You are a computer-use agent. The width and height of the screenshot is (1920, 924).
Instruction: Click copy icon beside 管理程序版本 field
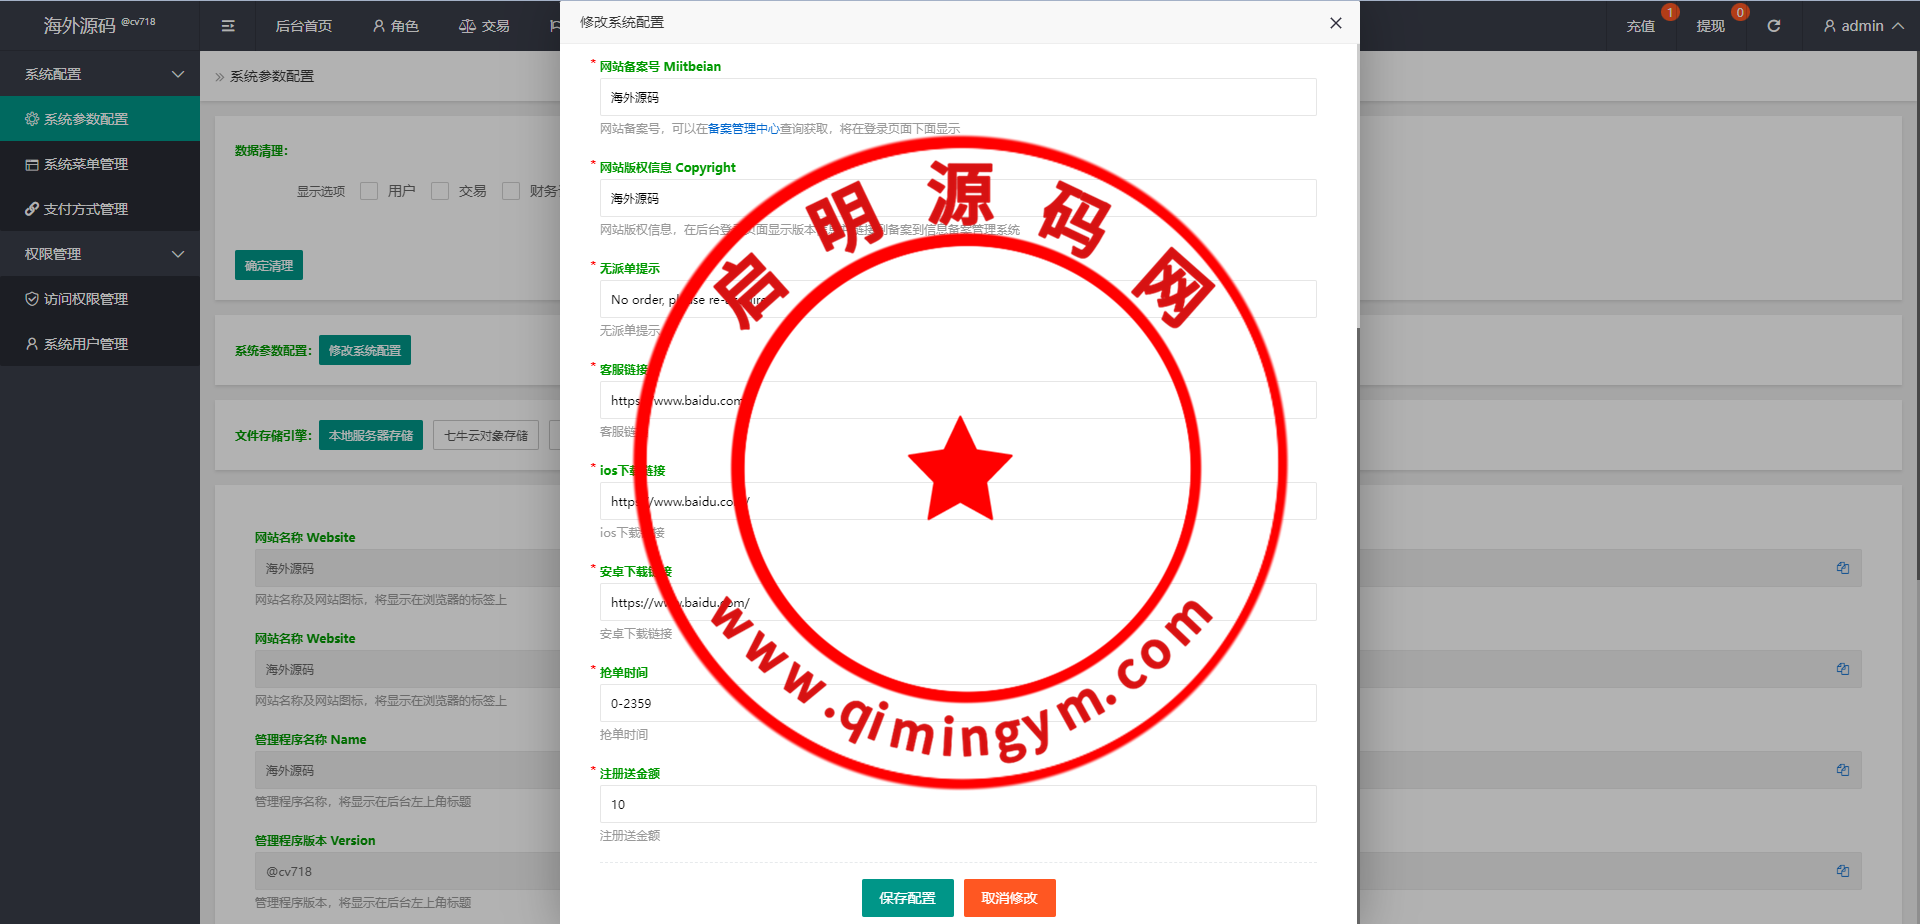pos(1842,871)
